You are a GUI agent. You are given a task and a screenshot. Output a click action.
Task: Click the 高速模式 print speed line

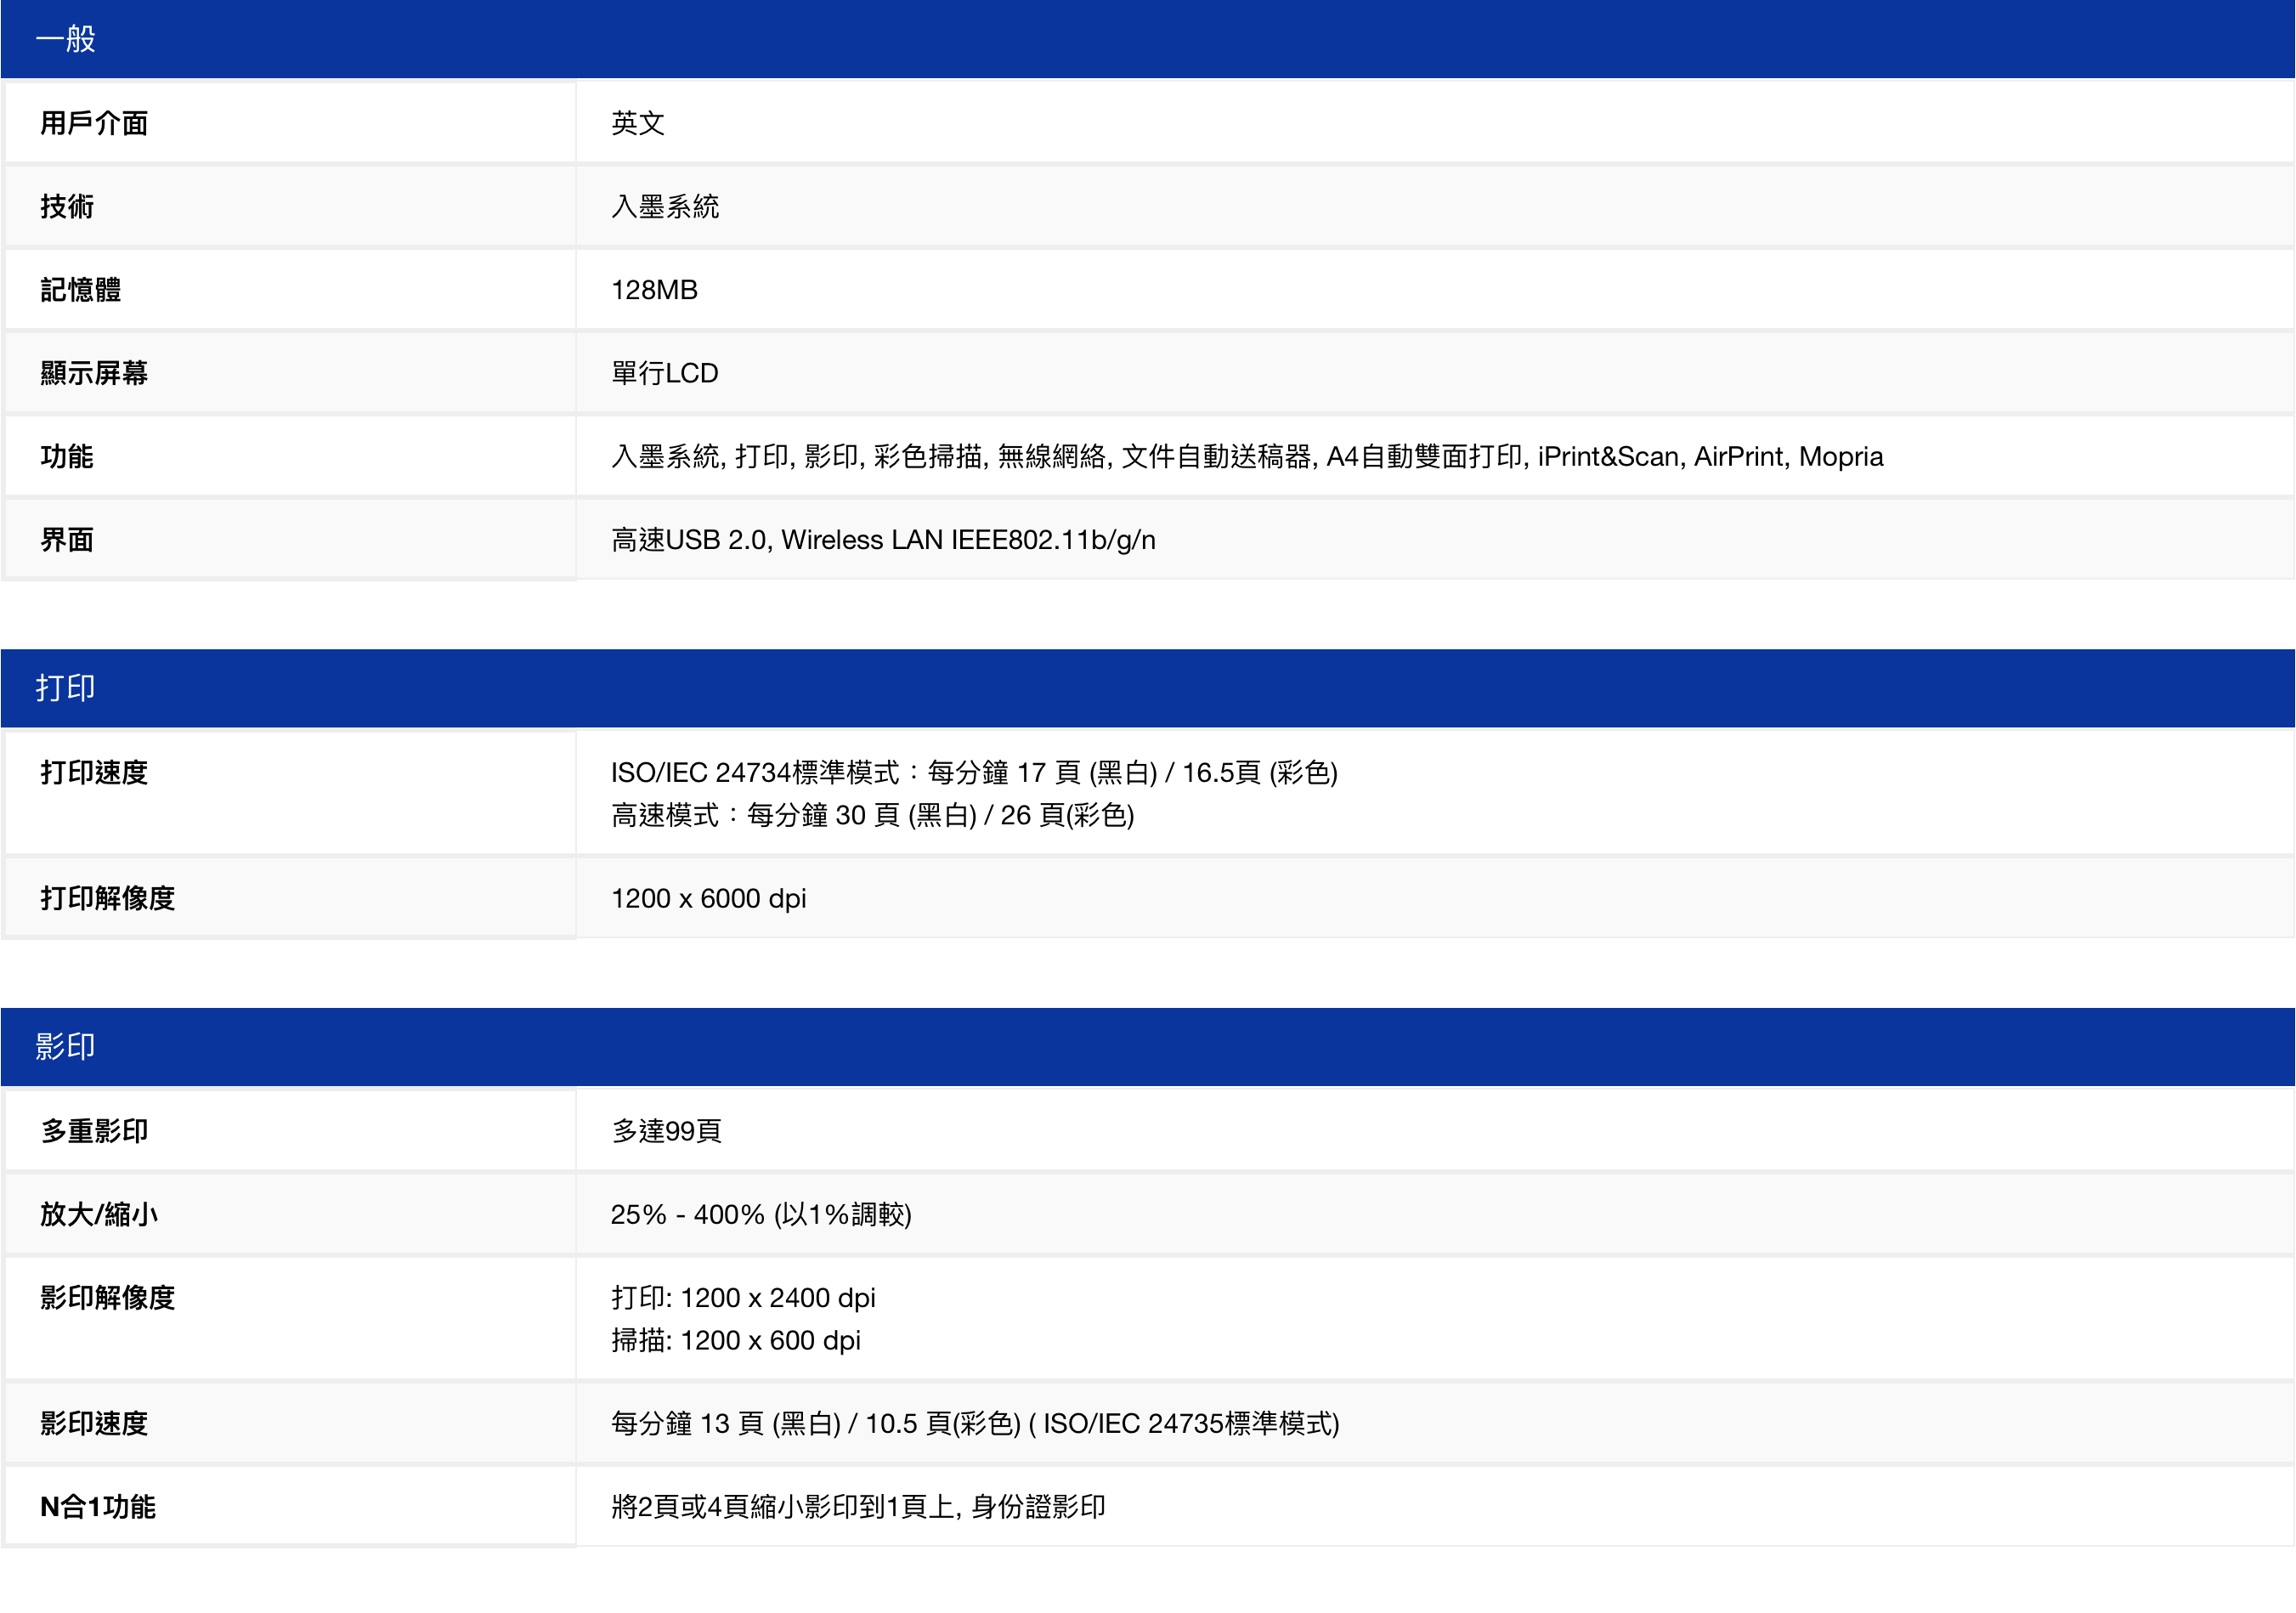pos(872,815)
